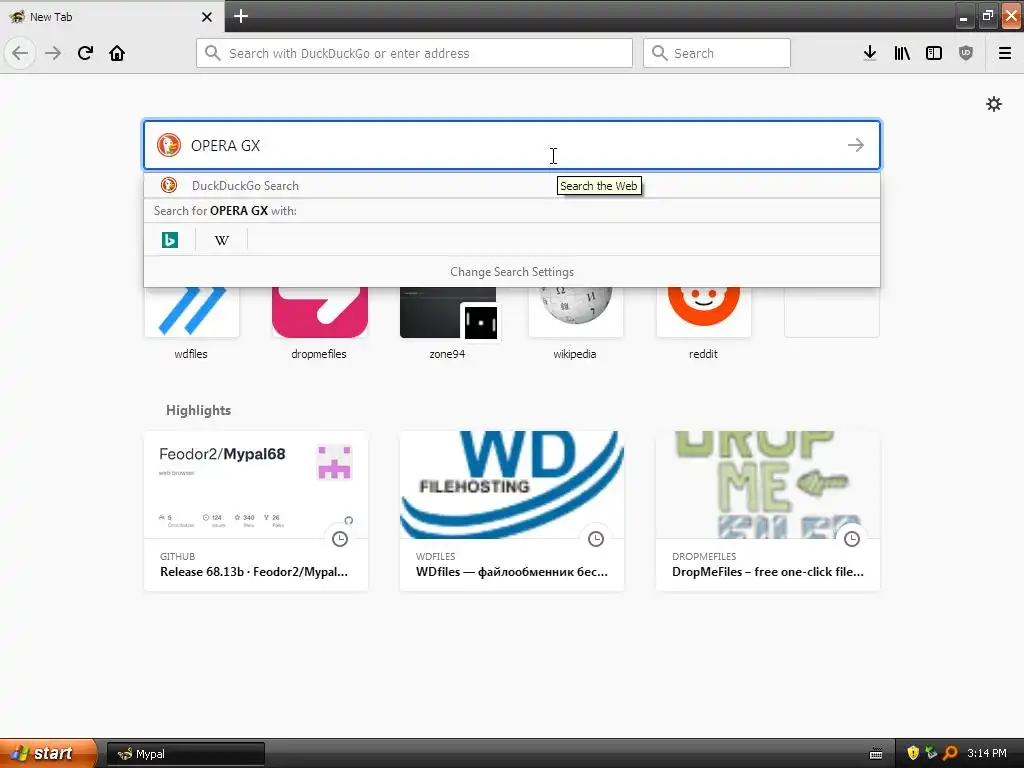Click history clock icon on DropMeFiles card
1024x768 pixels.
pos(852,539)
